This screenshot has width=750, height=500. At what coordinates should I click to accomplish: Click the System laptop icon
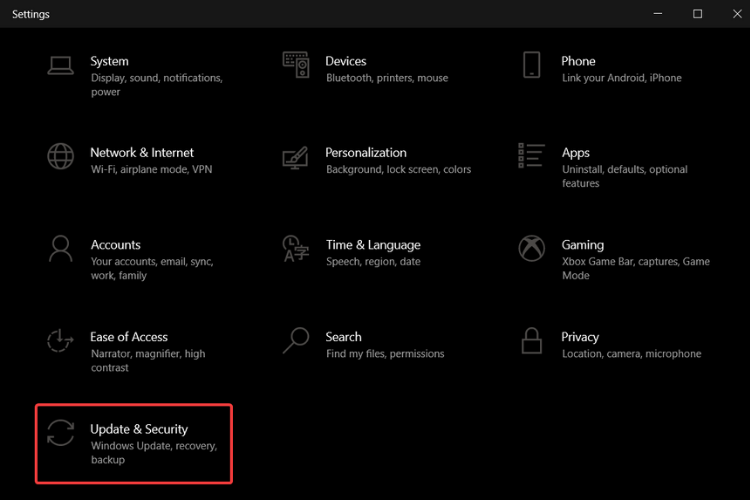61,66
